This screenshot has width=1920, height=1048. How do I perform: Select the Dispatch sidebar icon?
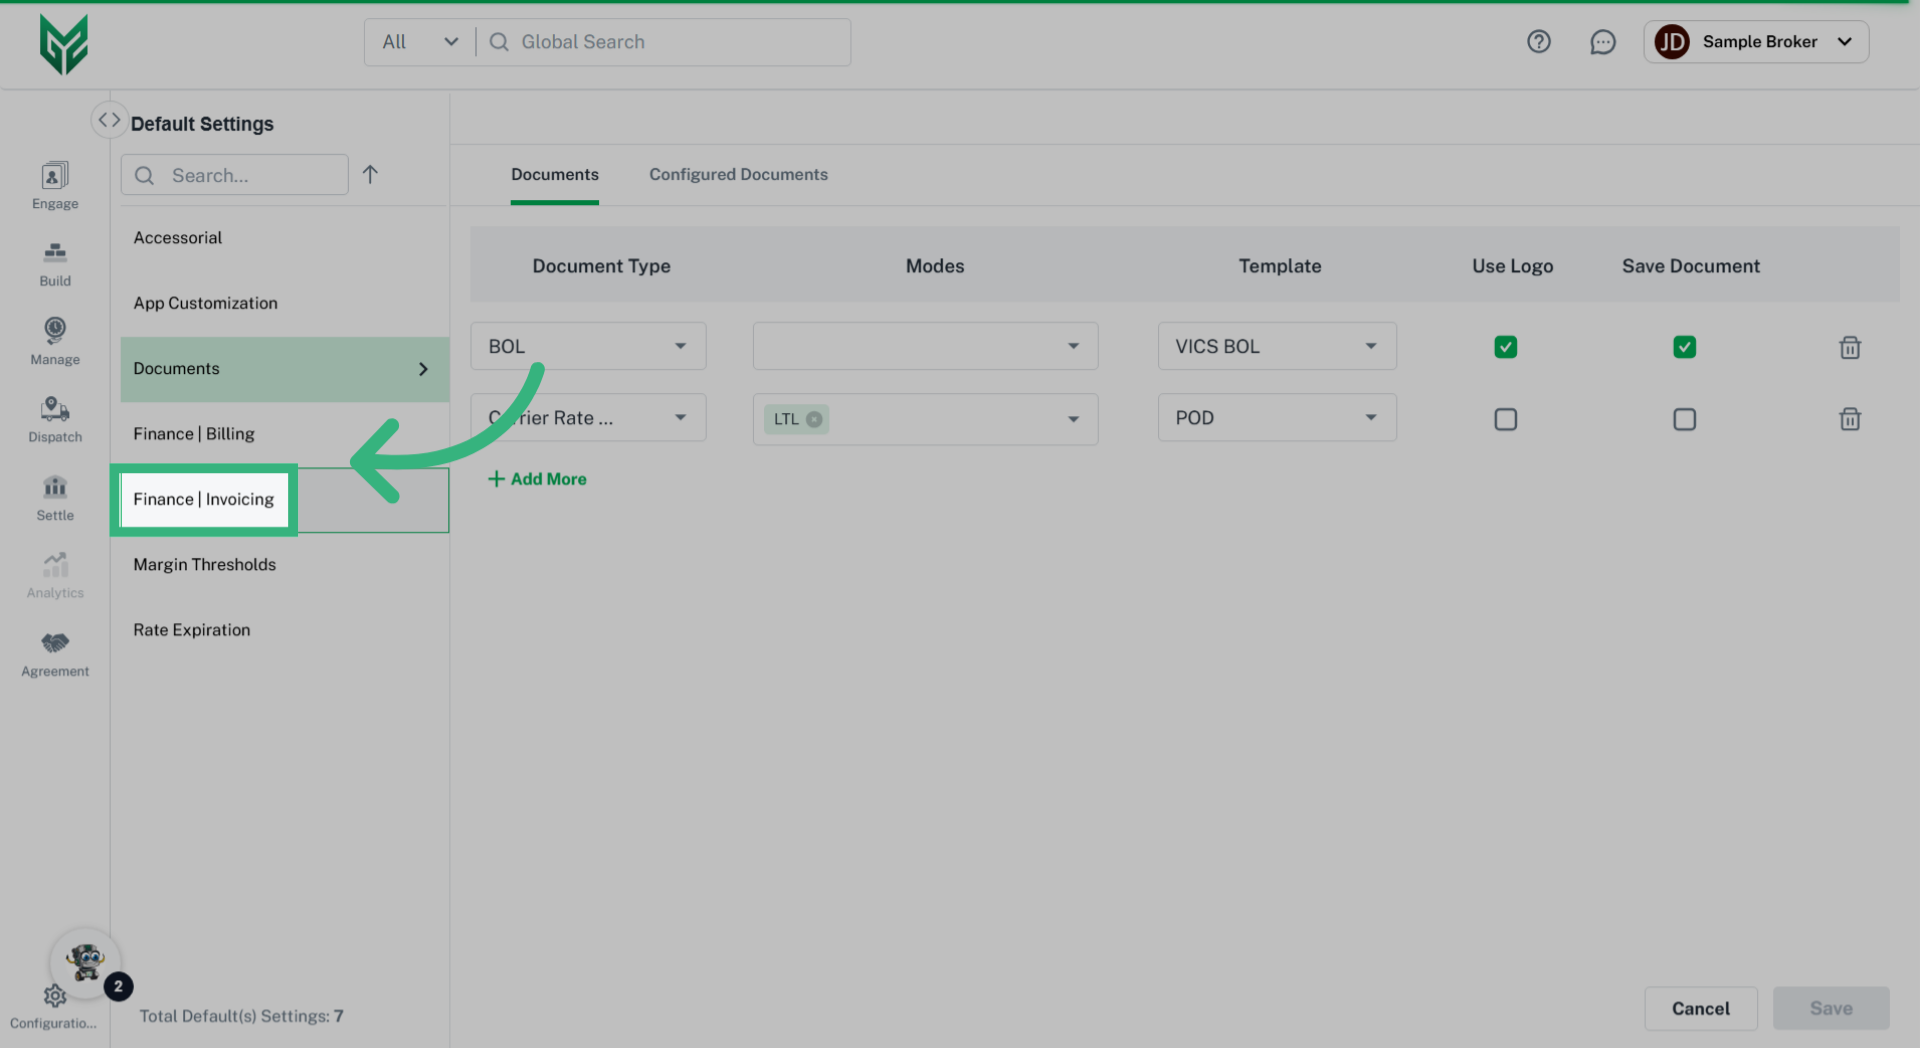point(55,413)
